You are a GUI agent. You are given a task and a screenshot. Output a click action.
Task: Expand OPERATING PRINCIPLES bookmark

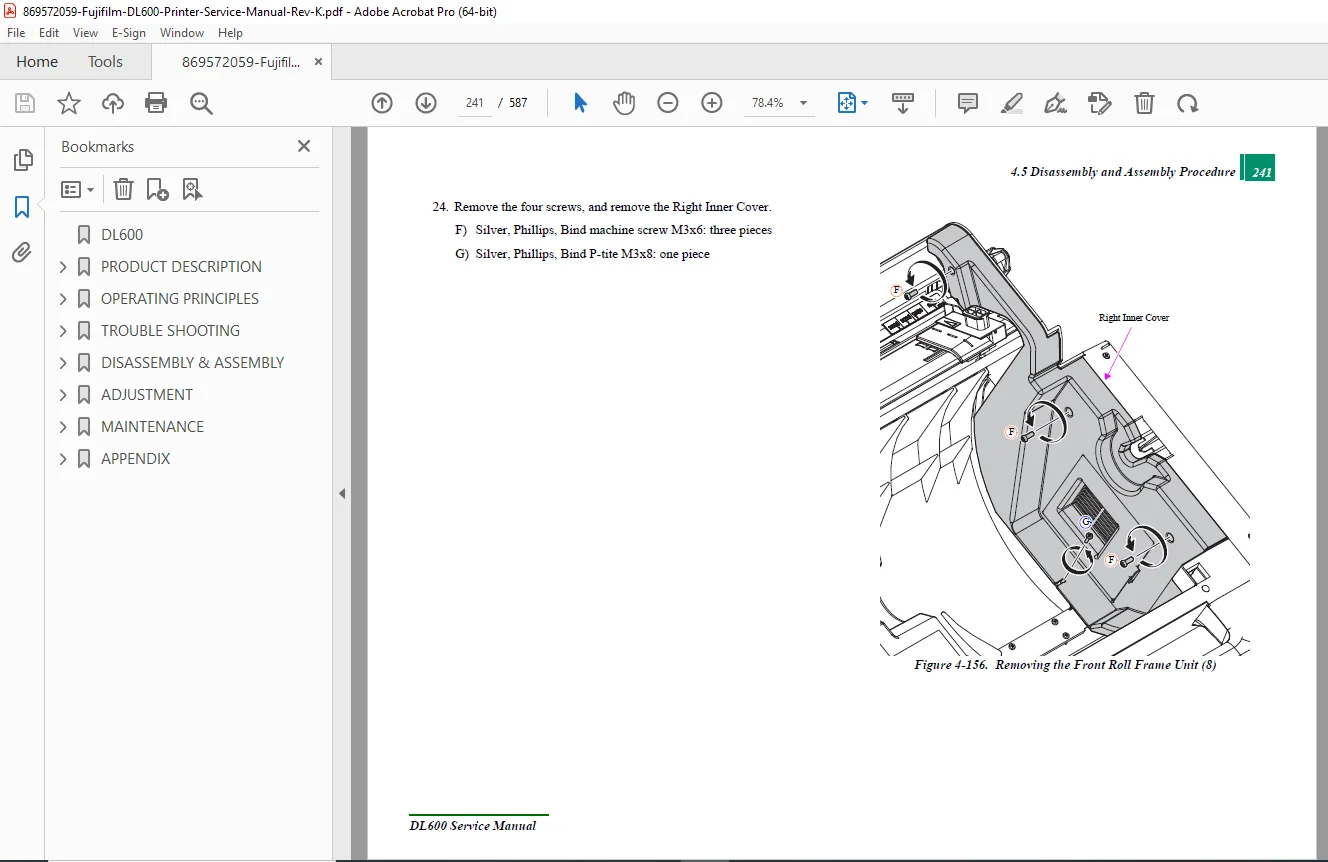[63, 299]
